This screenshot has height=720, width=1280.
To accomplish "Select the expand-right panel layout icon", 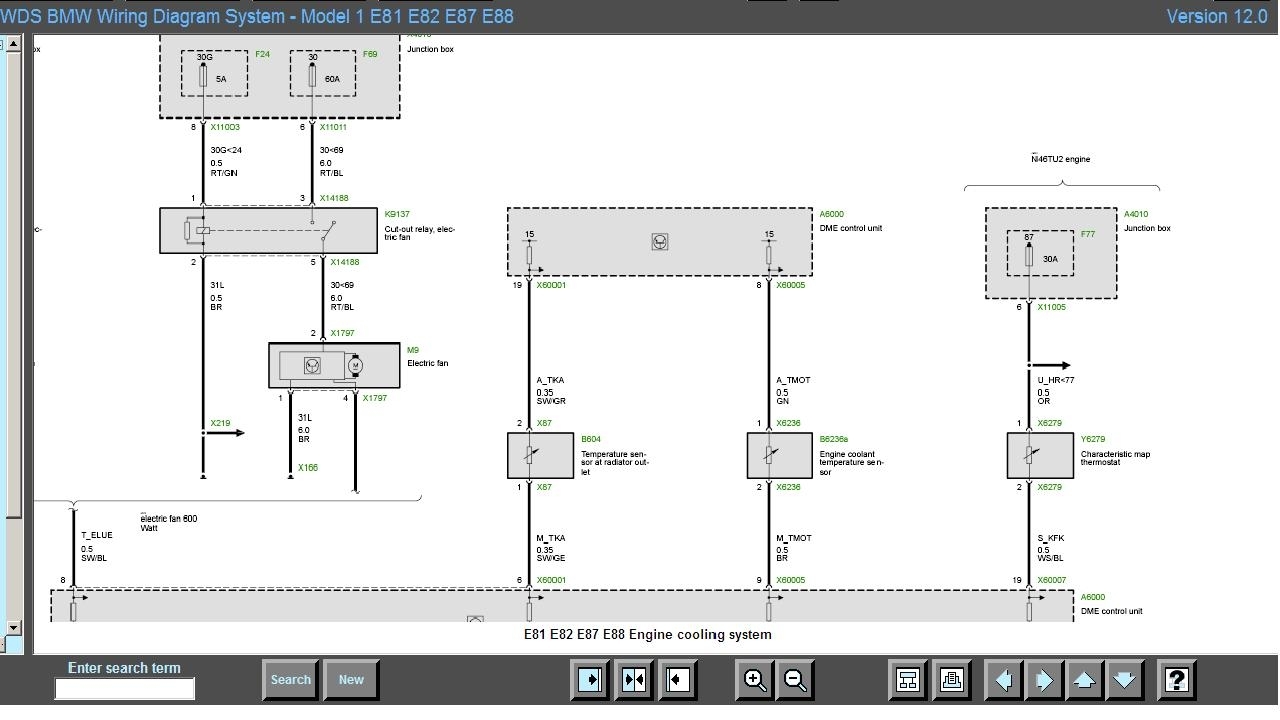I will point(591,680).
